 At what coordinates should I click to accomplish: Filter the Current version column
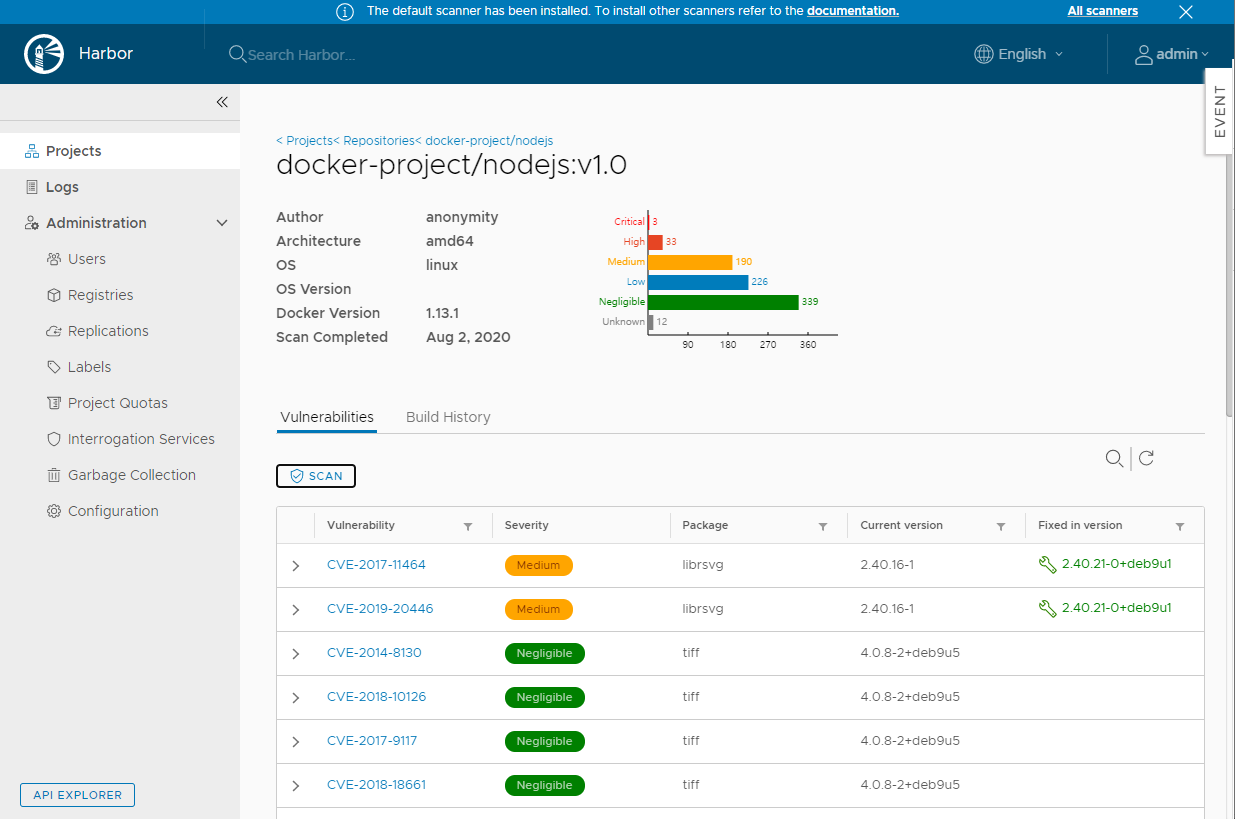coord(1001,526)
